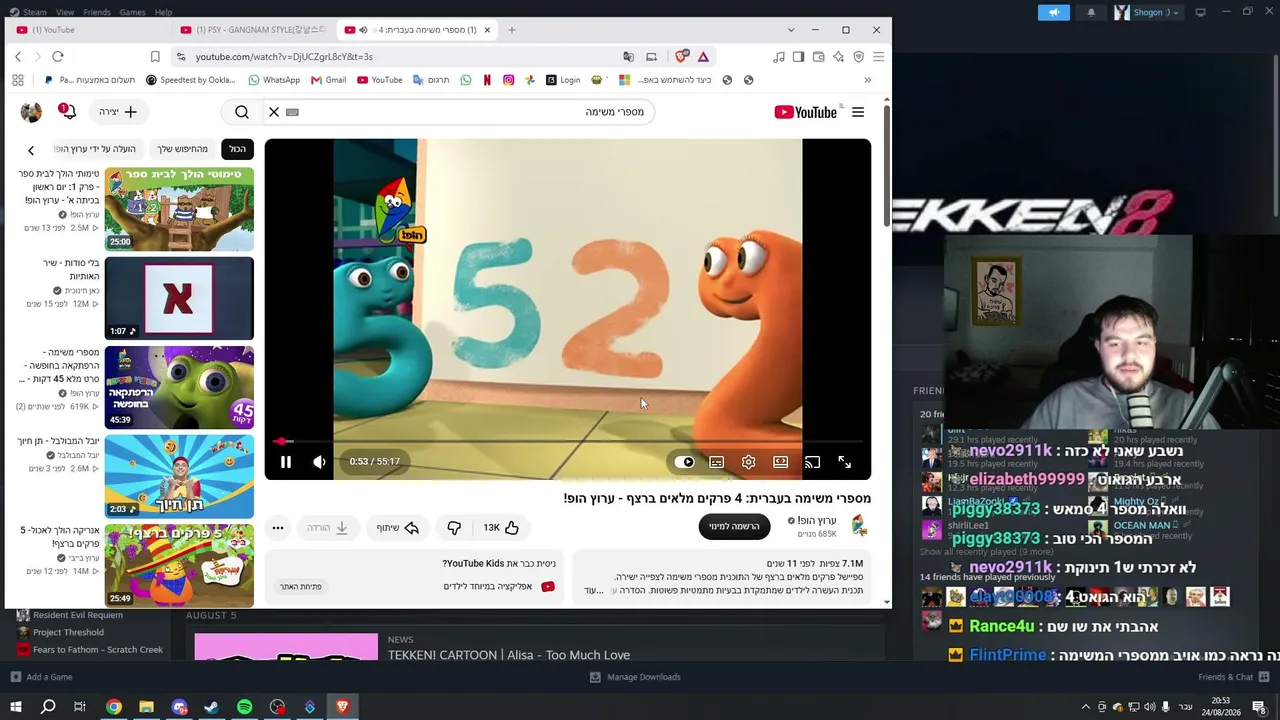1280x720 pixels.
Task: Open the three-dot more actions menu
Action: [278, 527]
